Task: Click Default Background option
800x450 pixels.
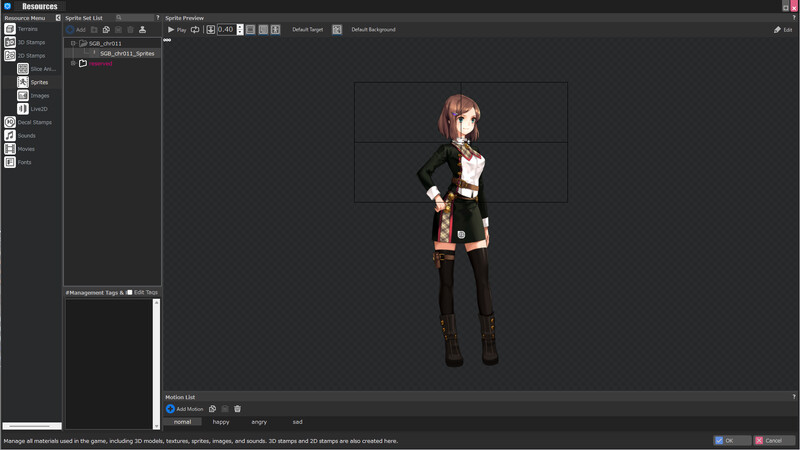Action: 373,30
